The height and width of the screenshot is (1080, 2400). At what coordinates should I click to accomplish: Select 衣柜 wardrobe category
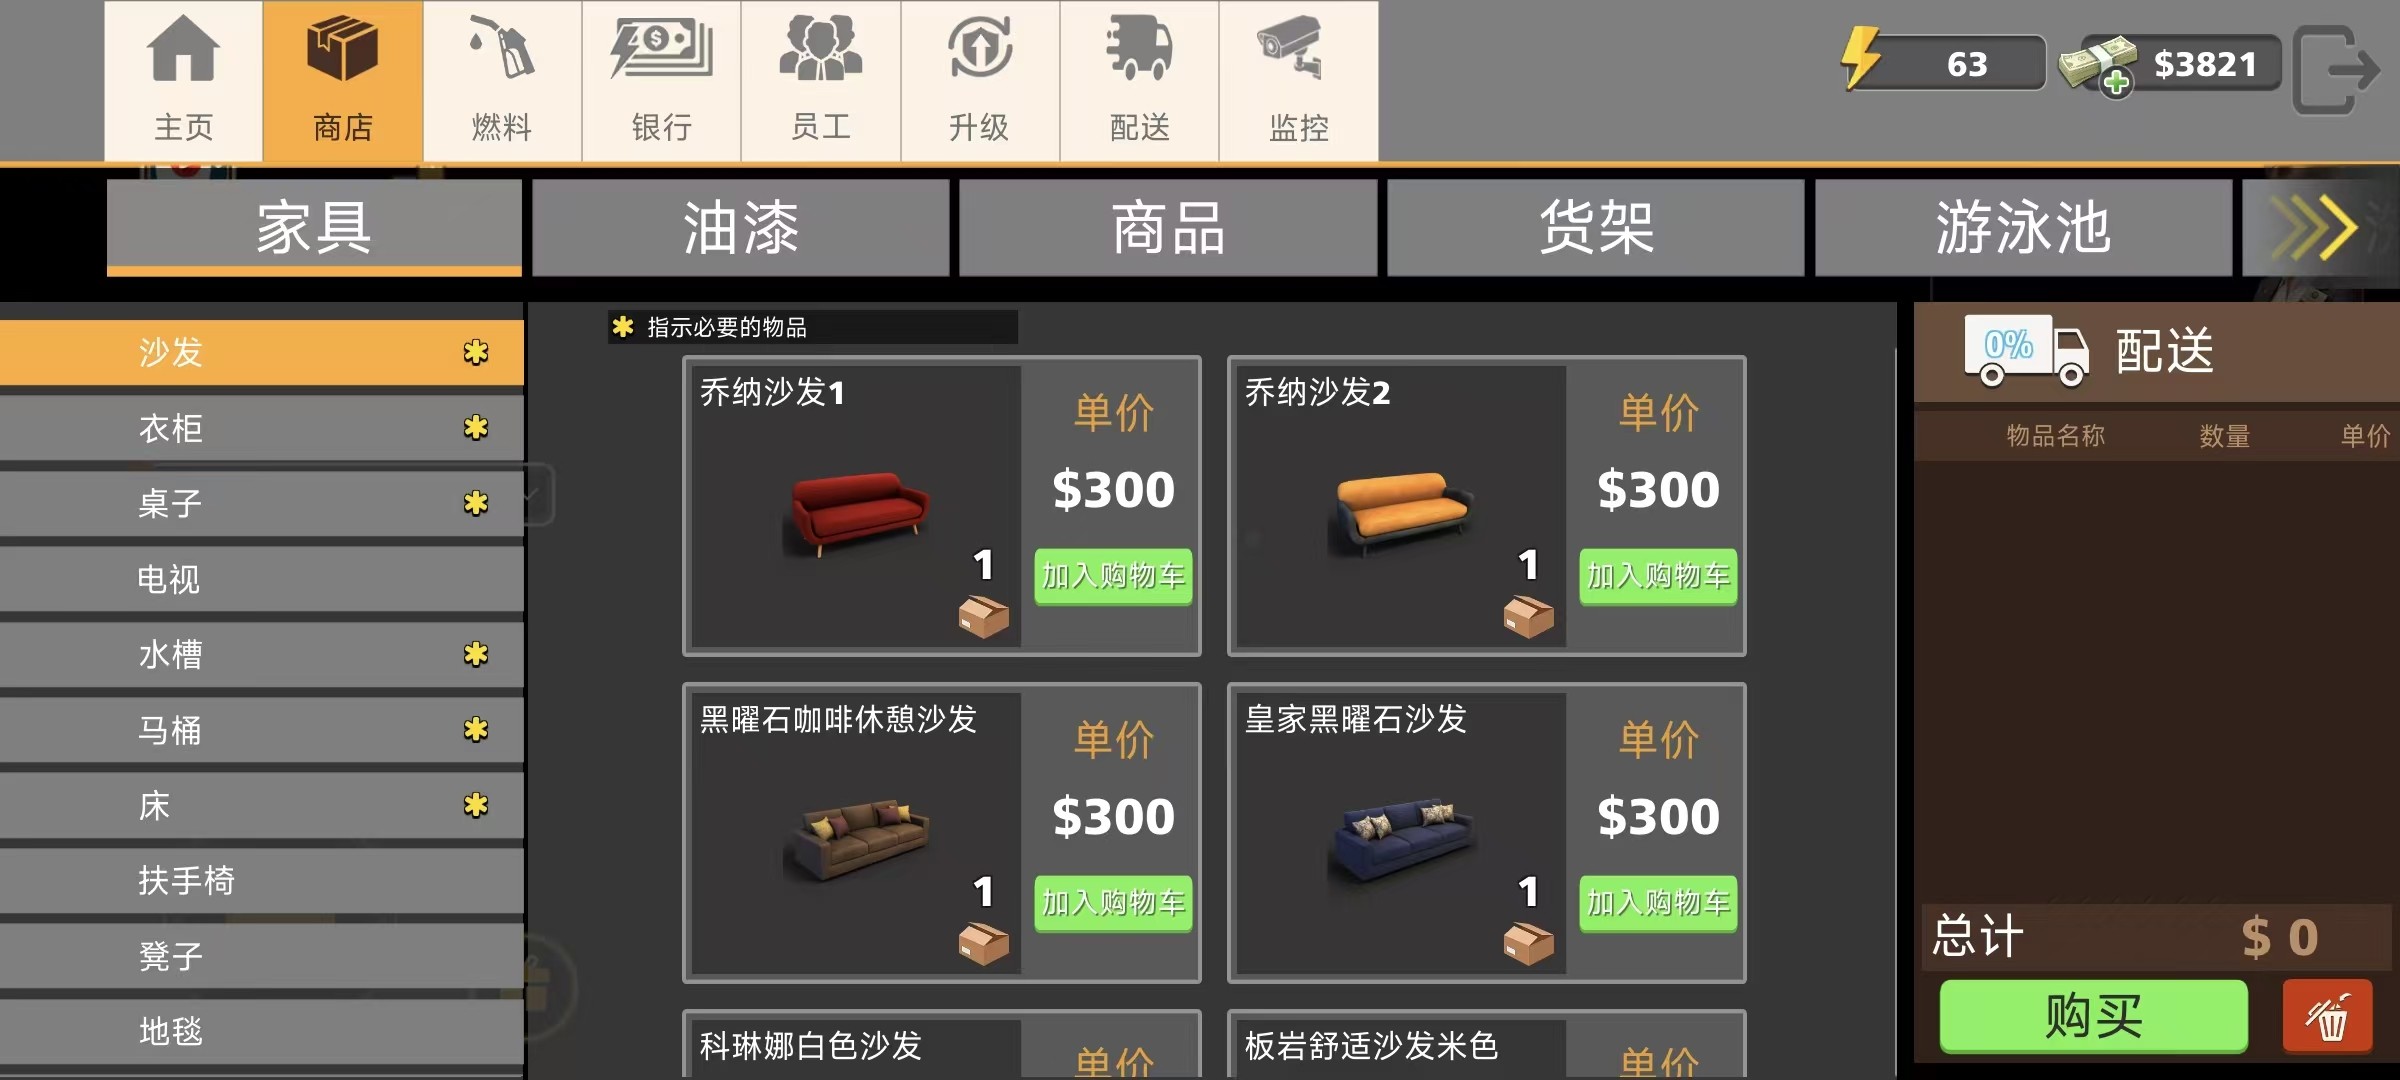click(x=262, y=428)
